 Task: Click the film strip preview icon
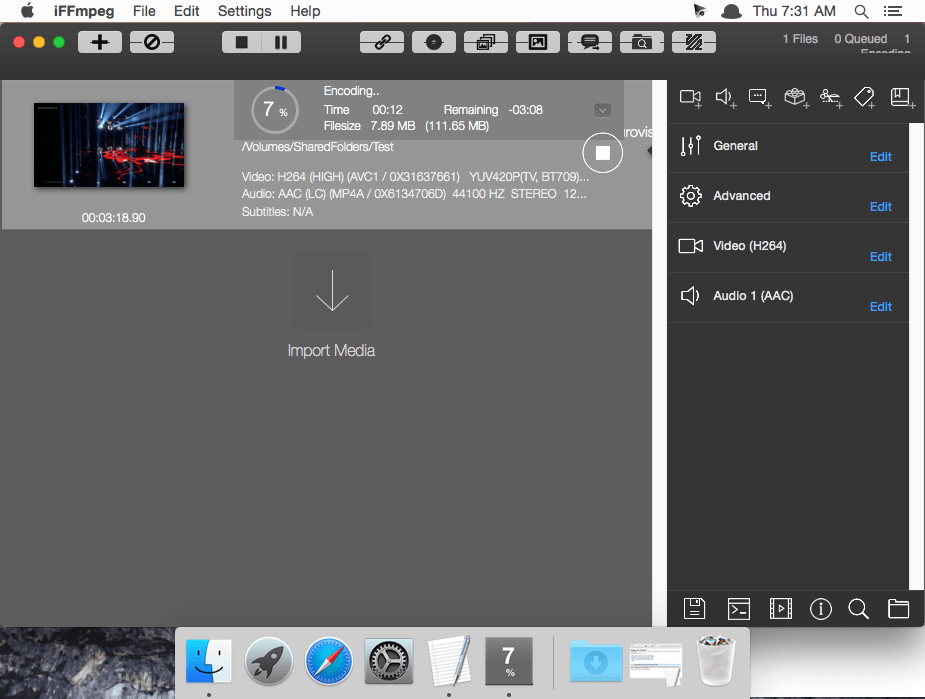[x=780, y=608]
